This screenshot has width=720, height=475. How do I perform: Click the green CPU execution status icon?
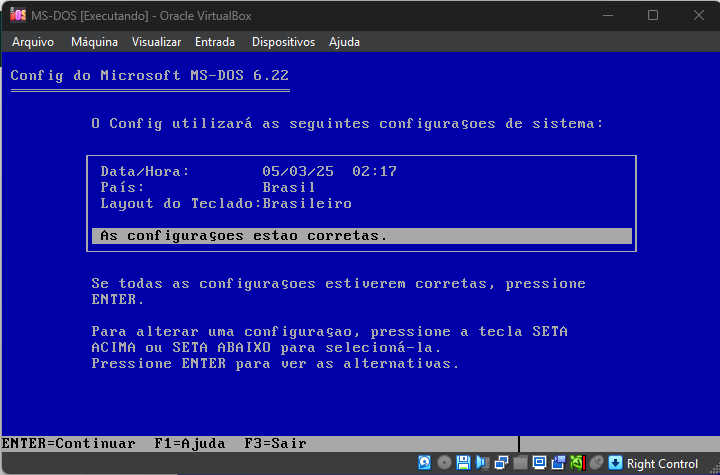pos(578,463)
